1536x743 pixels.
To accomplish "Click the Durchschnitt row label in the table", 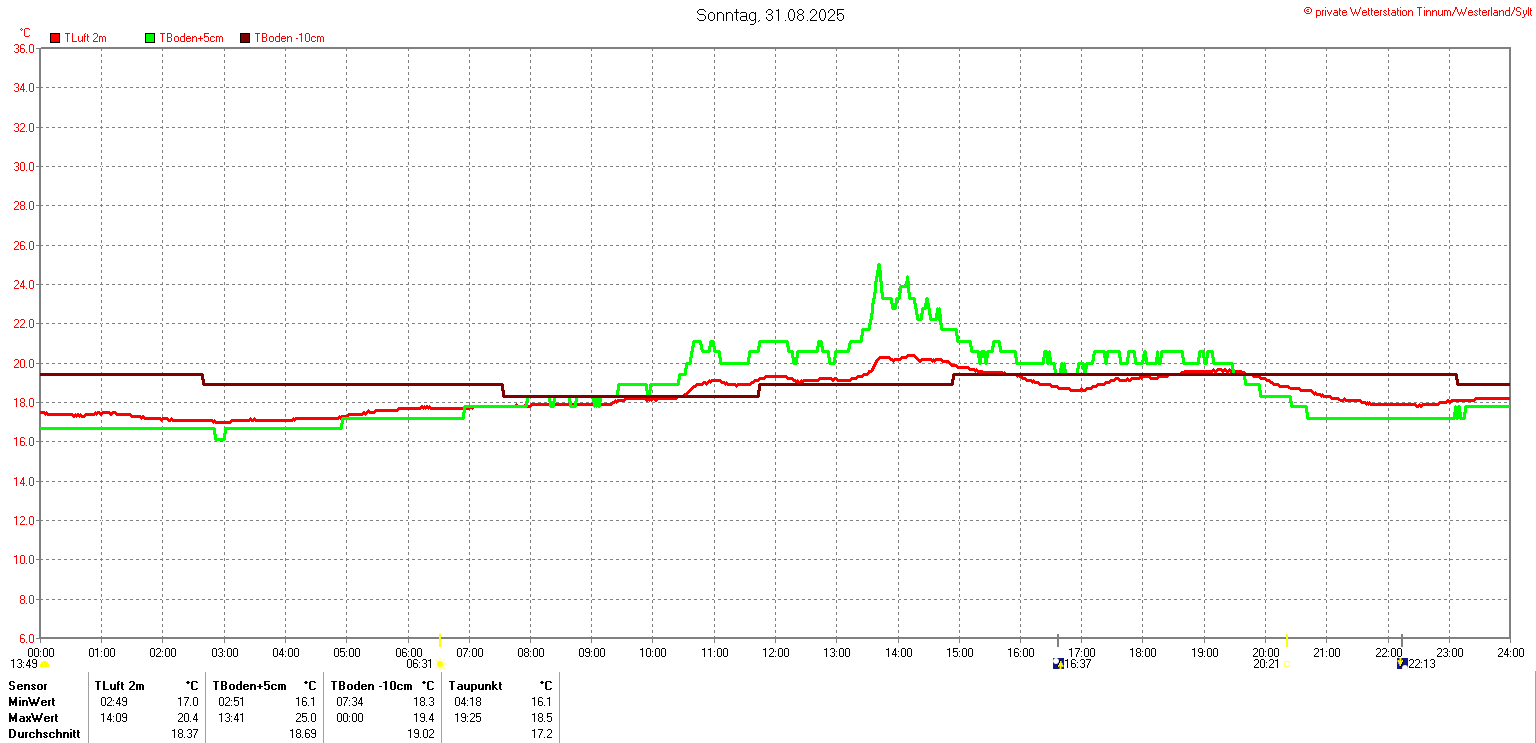I will pos(43,734).
